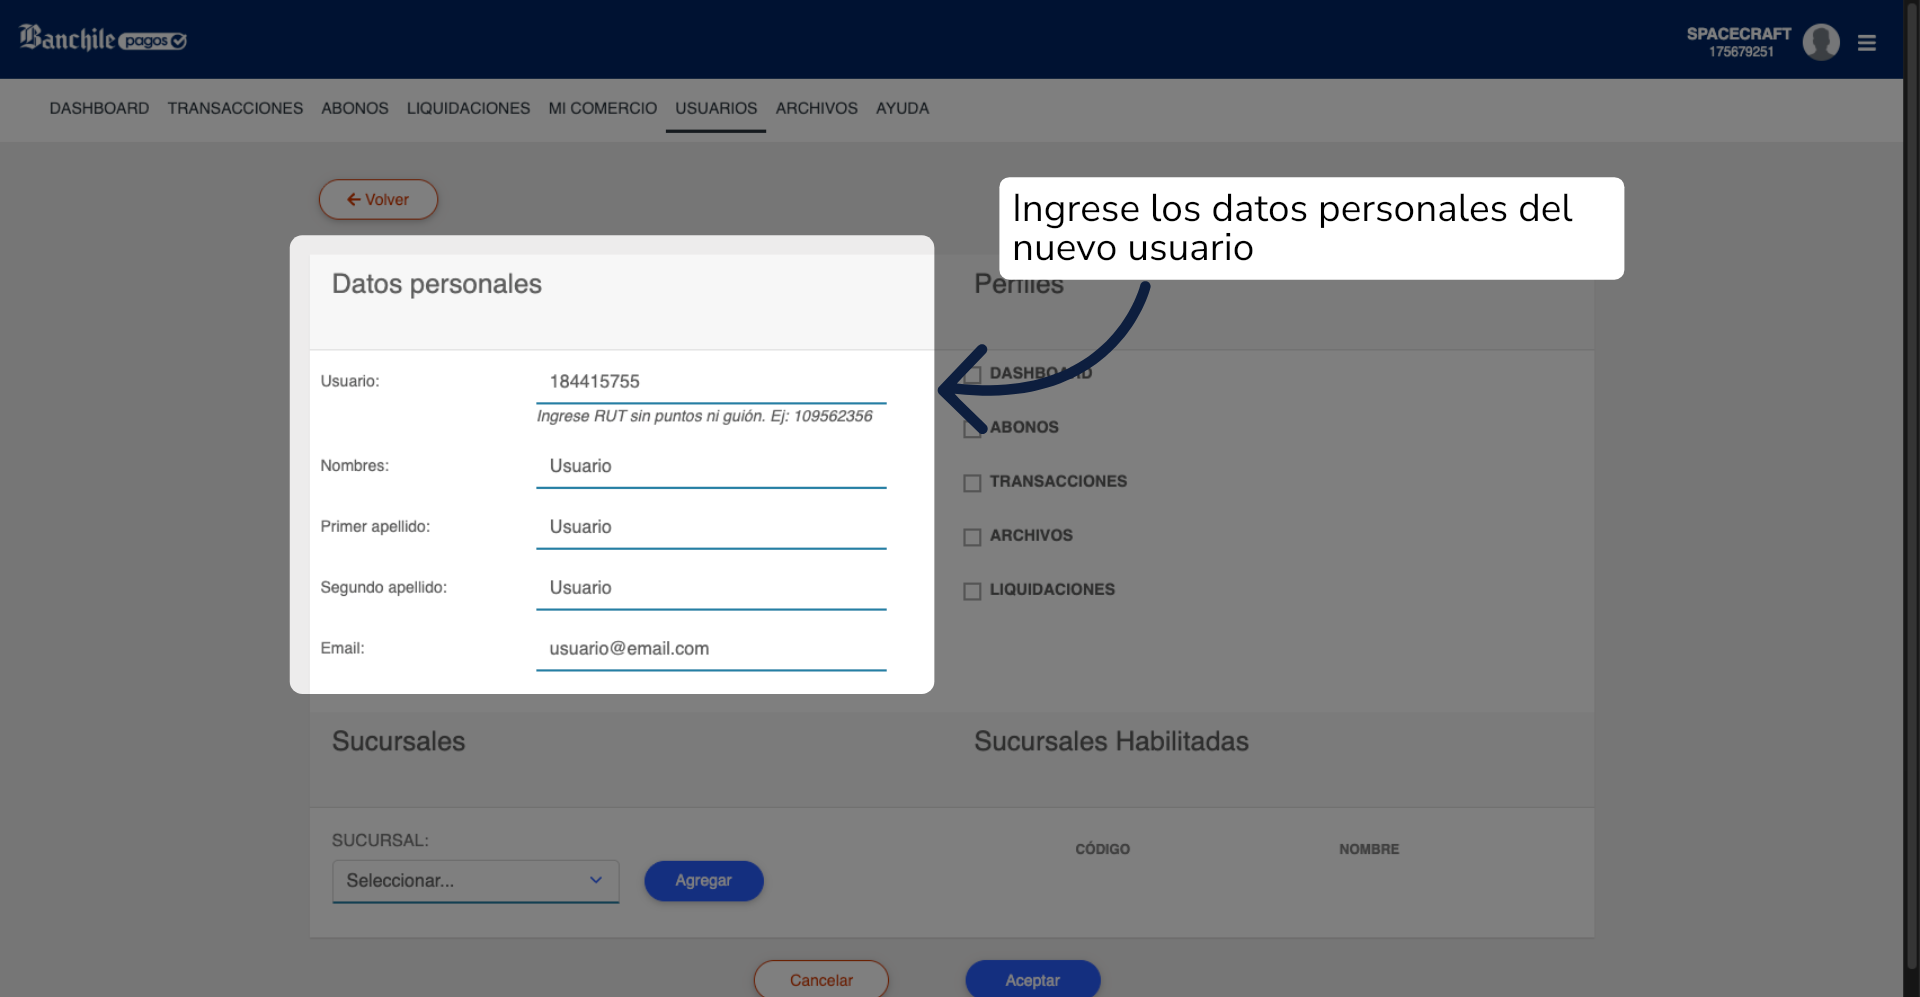Image resolution: width=1920 pixels, height=997 pixels.
Task: Click the CÓDIGO column header
Action: click(x=1102, y=849)
